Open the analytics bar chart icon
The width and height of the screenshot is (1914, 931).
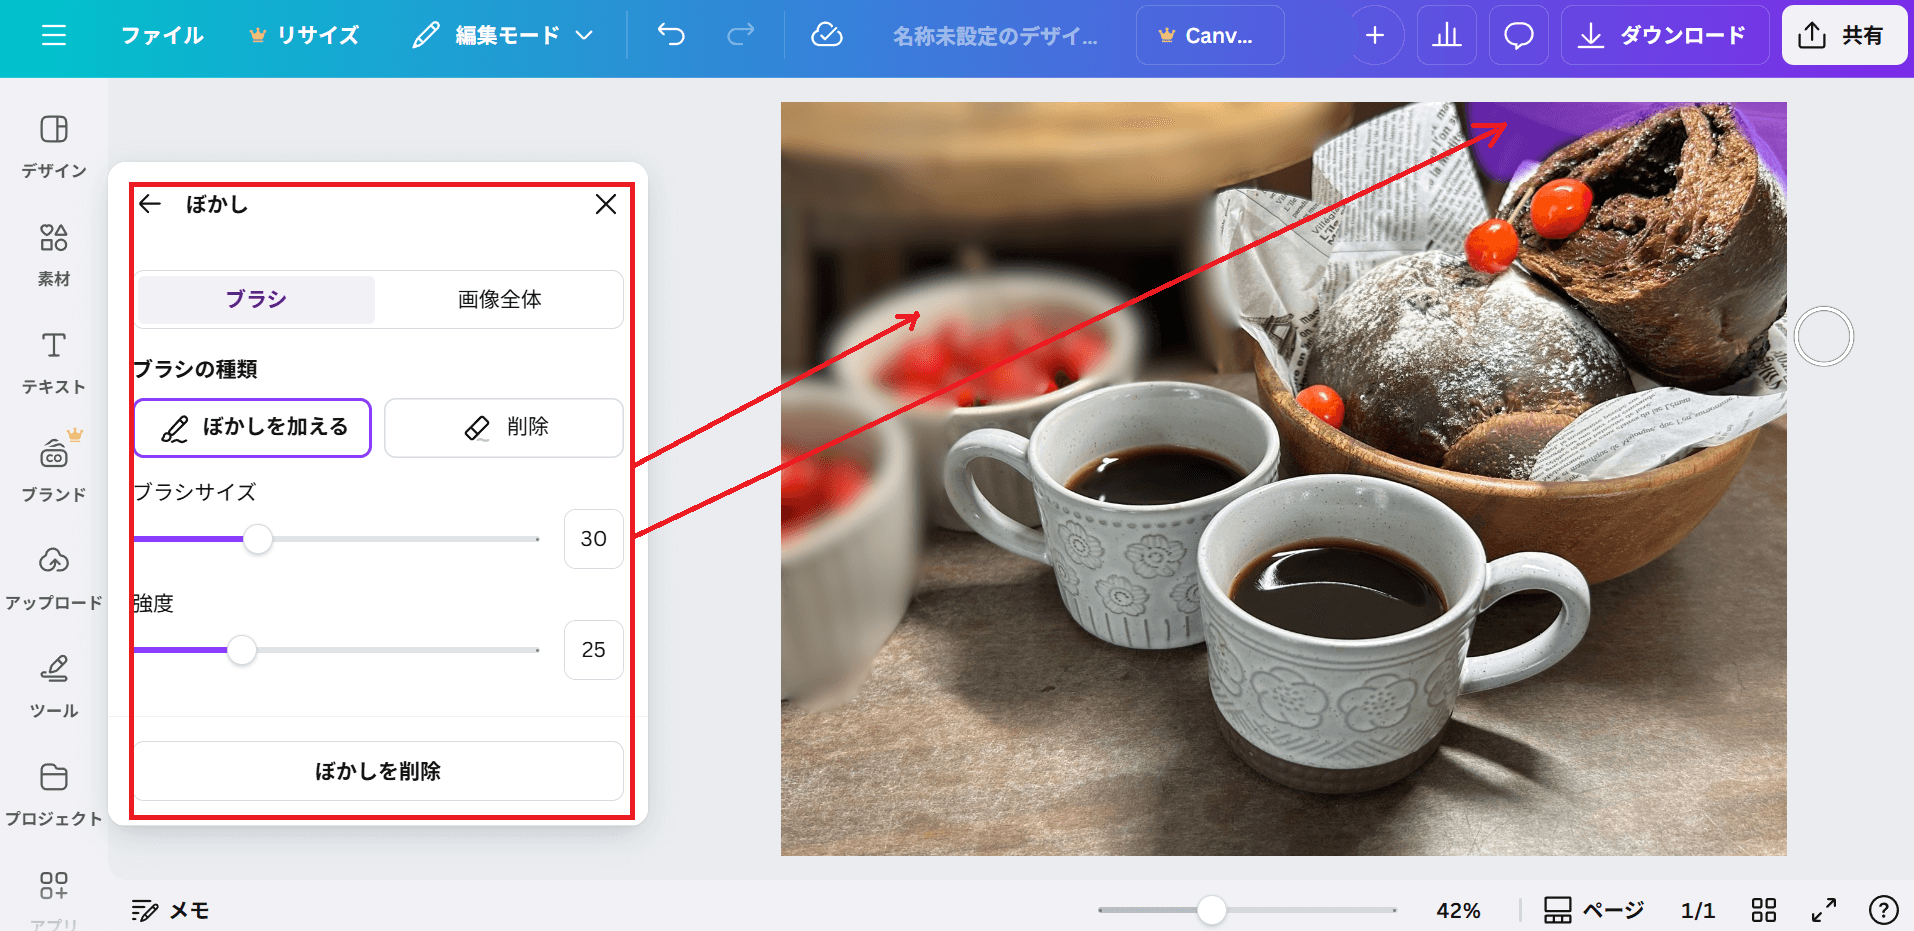1446,36
